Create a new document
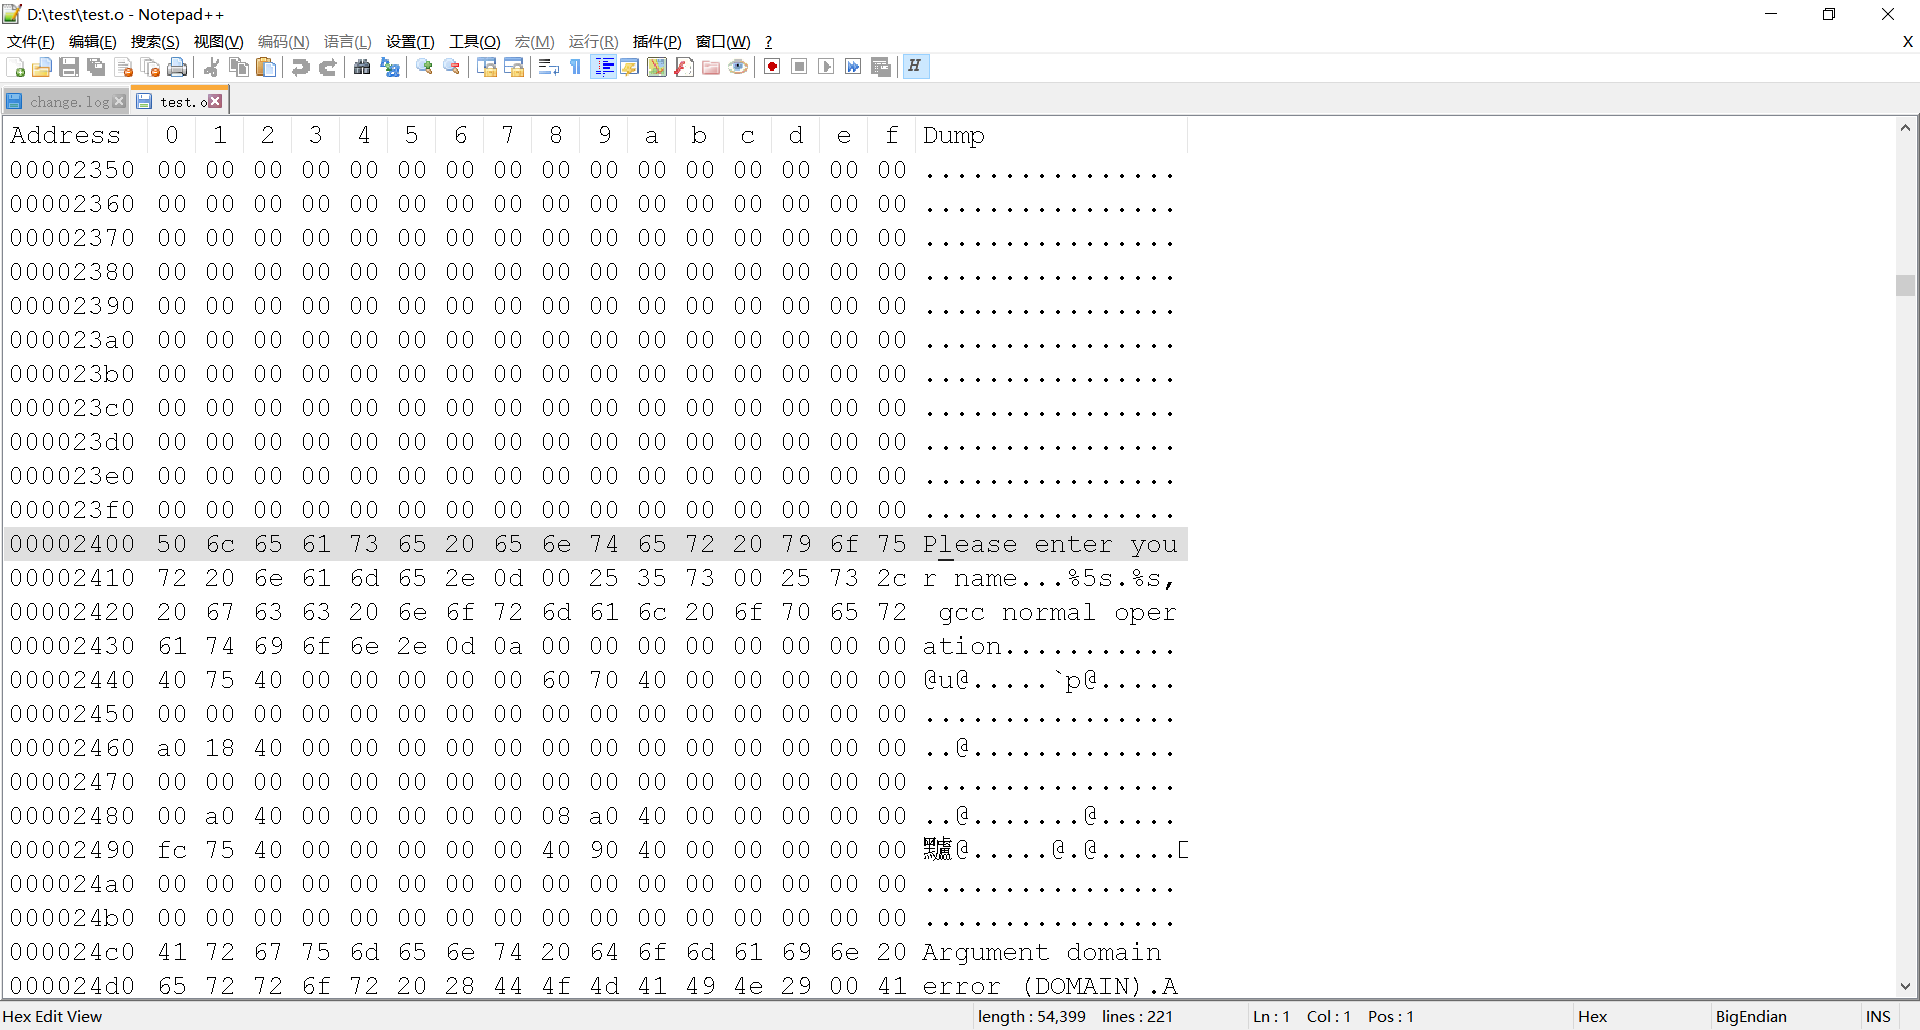This screenshot has height=1030, width=1920. point(15,66)
